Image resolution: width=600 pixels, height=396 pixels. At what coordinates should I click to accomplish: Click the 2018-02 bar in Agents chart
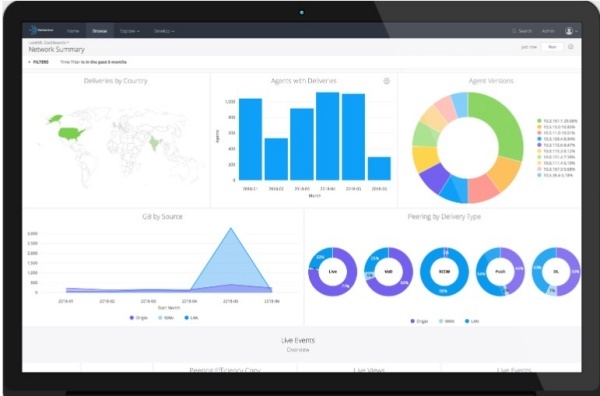point(276,159)
